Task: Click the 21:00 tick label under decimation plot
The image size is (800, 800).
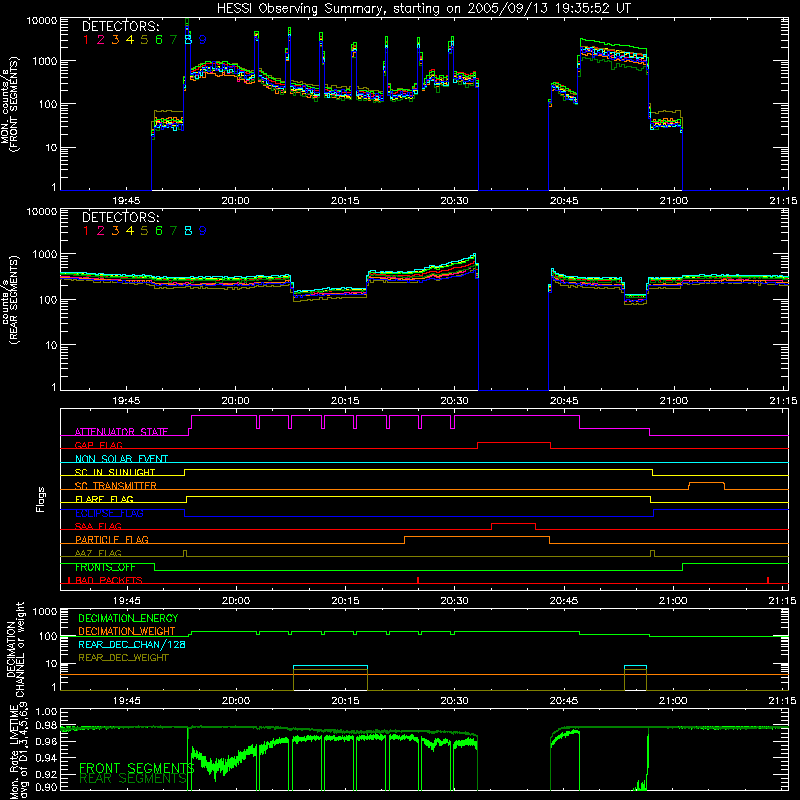Action: tap(673, 701)
